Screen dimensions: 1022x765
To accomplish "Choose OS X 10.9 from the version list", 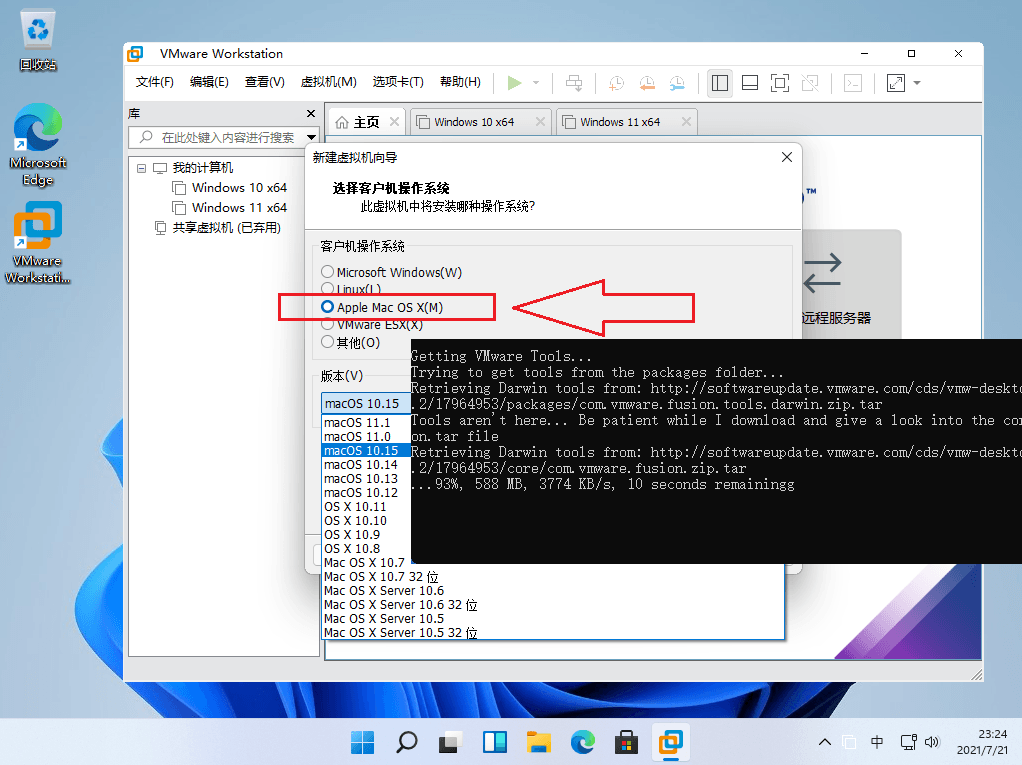I will 366,535.
